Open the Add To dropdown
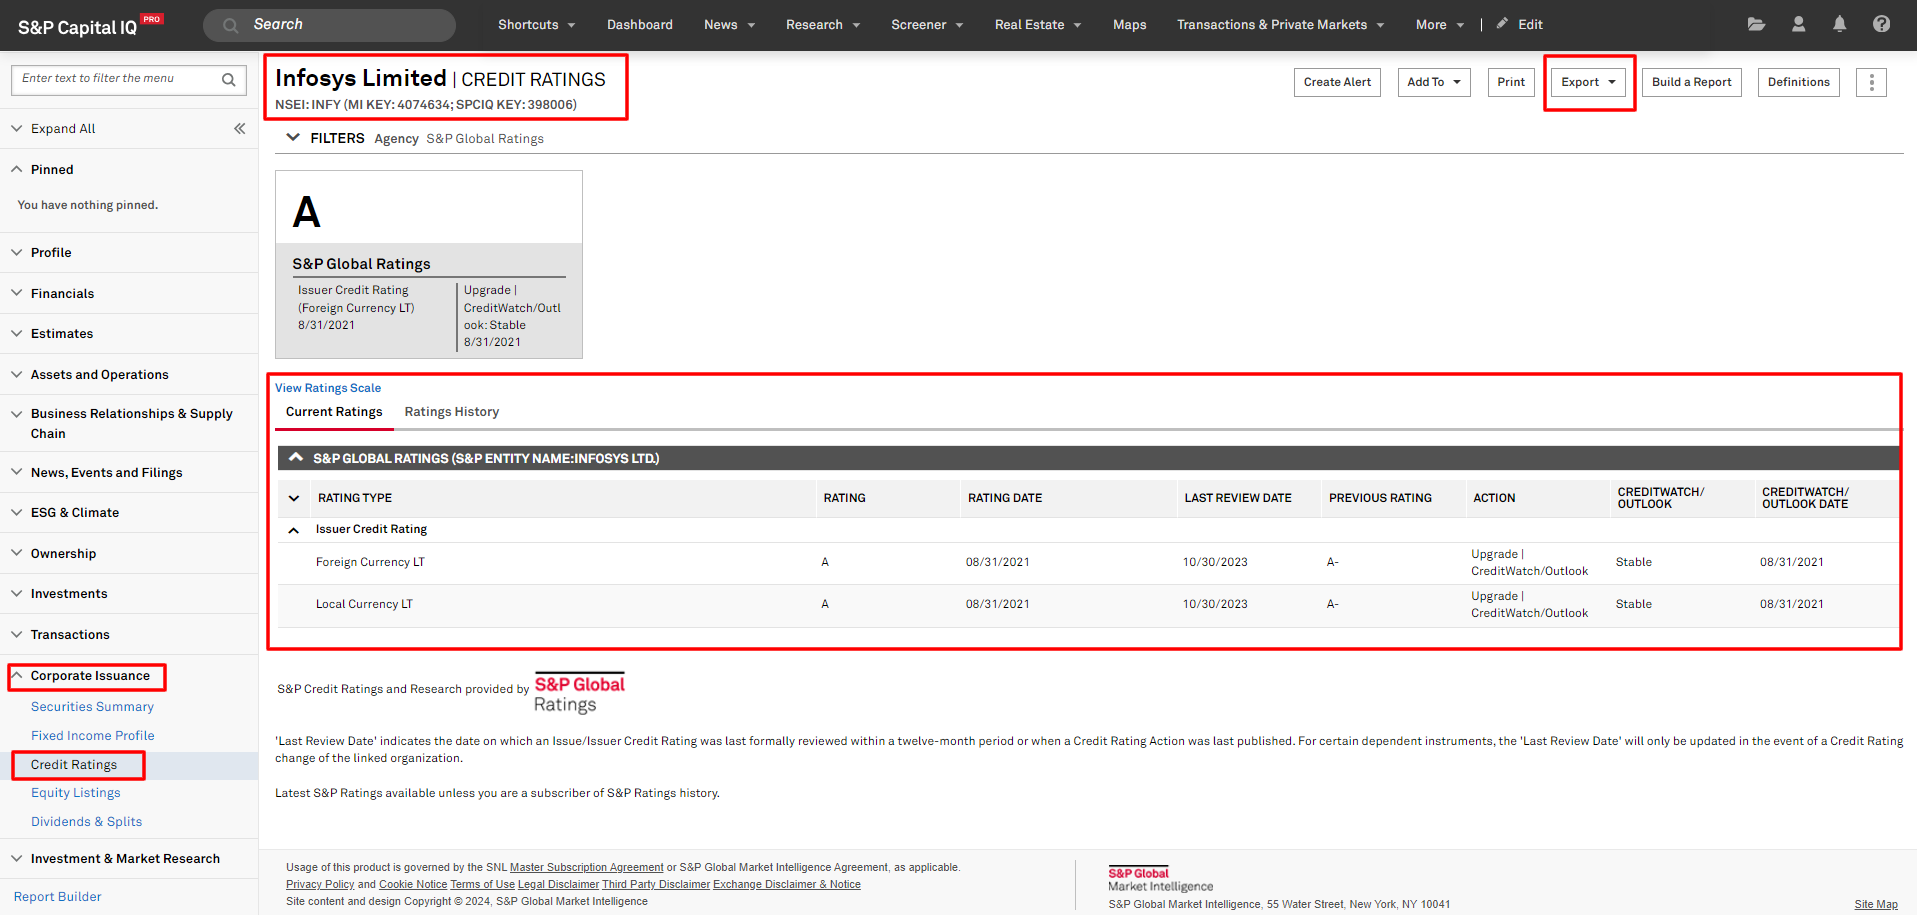The height and width of the screenshot is (915, 1917). click(1434, 82)
